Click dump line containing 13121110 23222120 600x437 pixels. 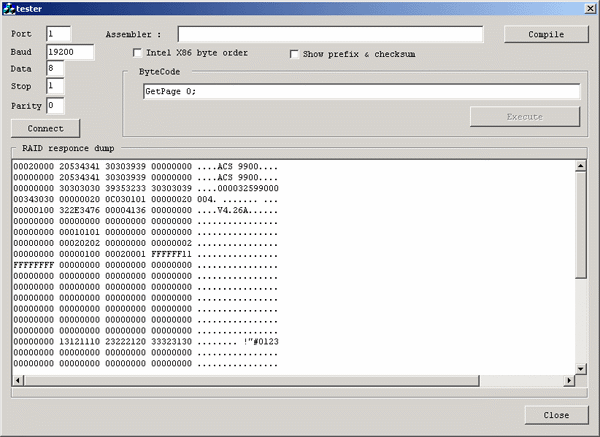tap(146, 342)
